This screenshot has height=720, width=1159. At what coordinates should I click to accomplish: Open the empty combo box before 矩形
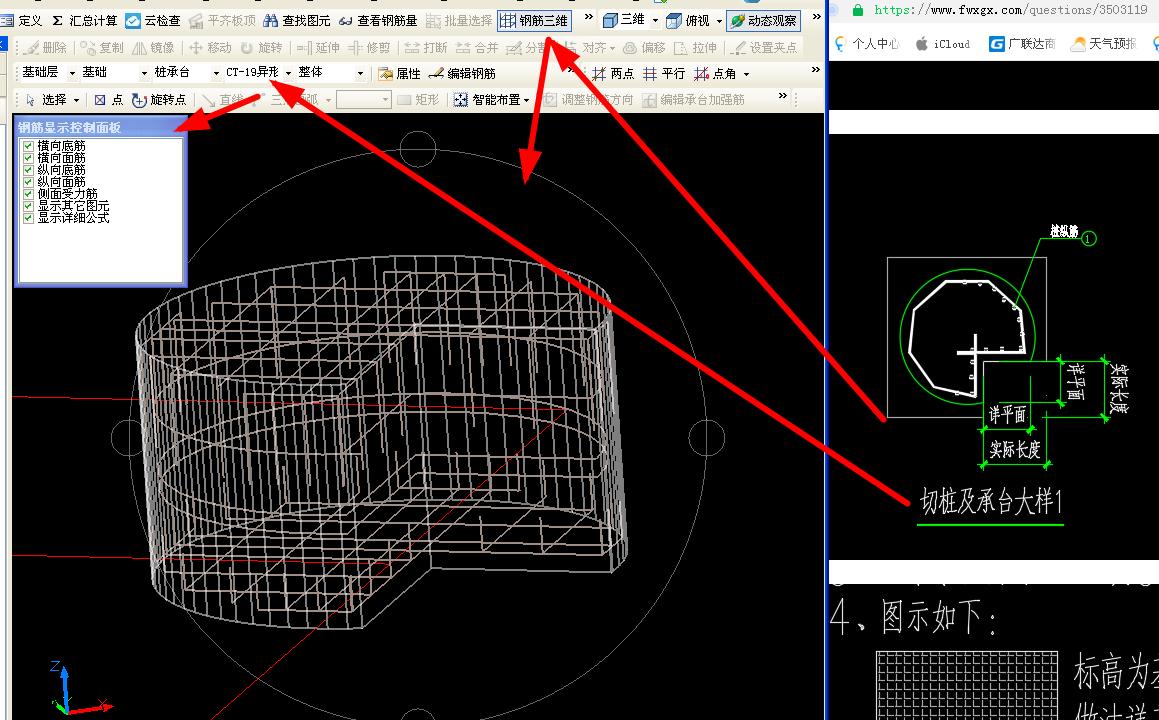coord(363,100)
